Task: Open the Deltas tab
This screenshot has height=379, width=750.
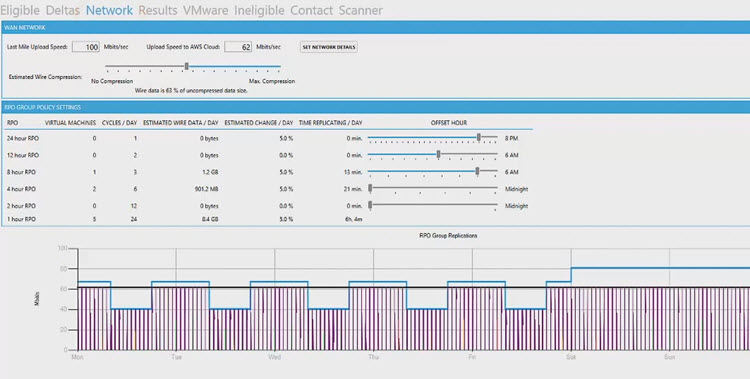Action: click(63, 10)
